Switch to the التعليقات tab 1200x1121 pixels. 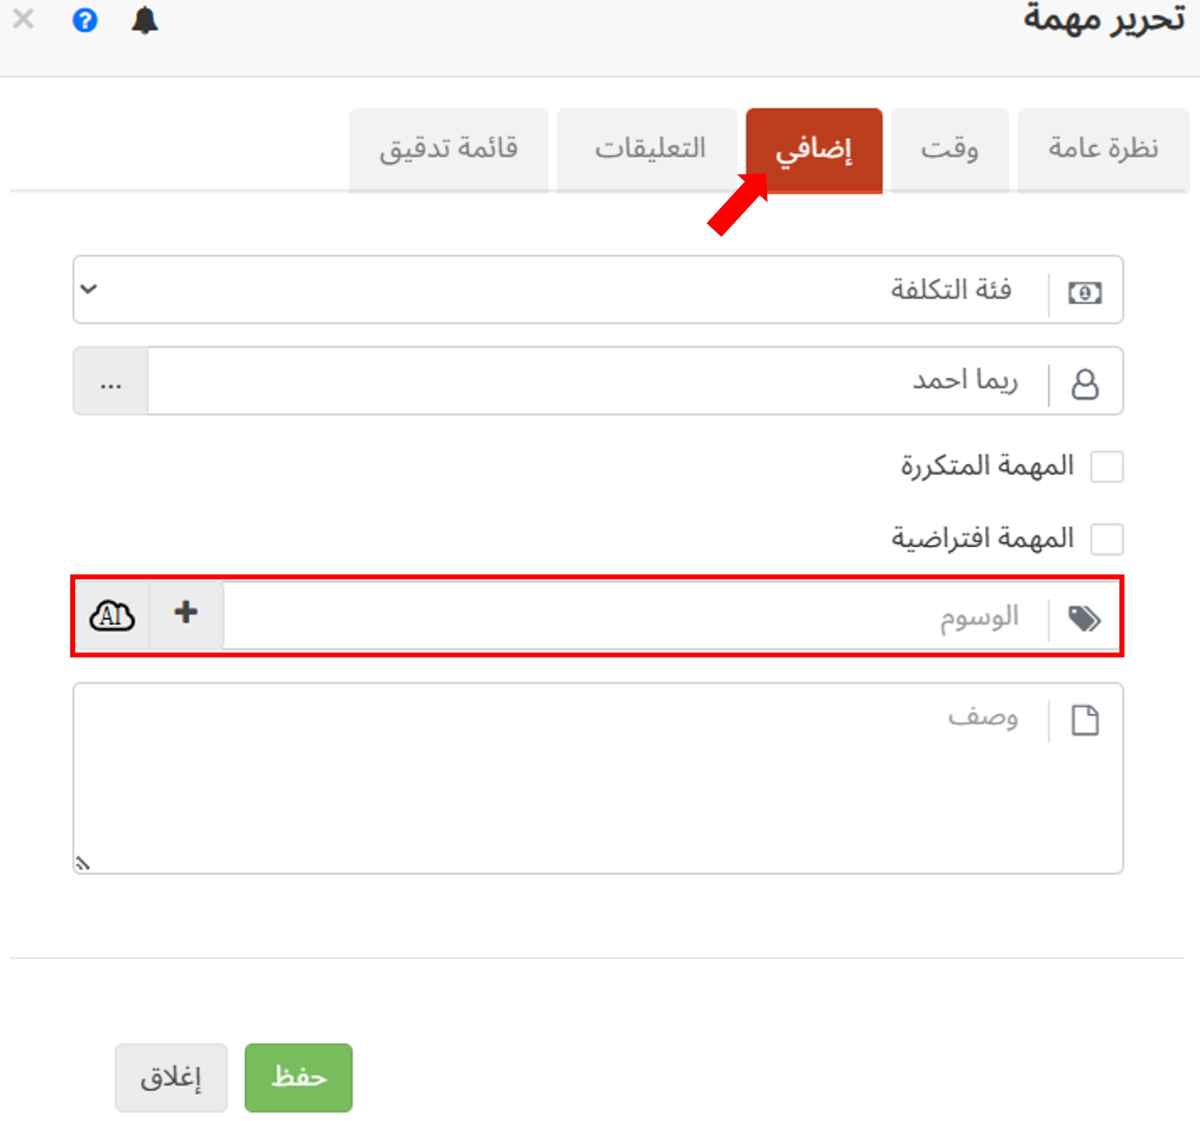(646, 148)
